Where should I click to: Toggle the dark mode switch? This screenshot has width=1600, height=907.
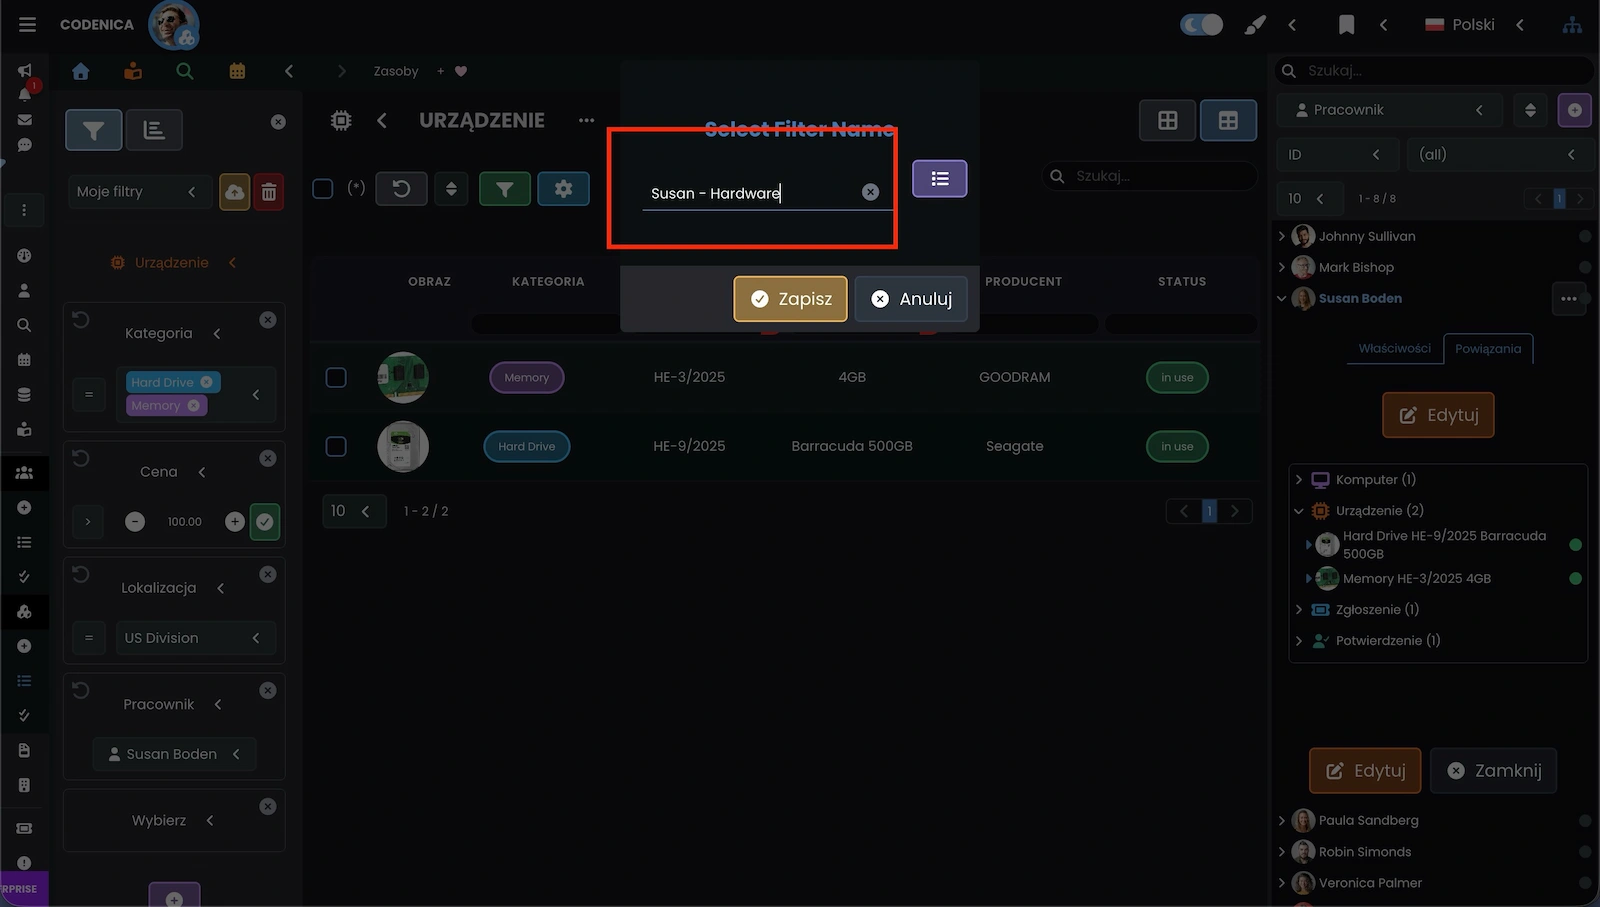tap(1201, 24)
